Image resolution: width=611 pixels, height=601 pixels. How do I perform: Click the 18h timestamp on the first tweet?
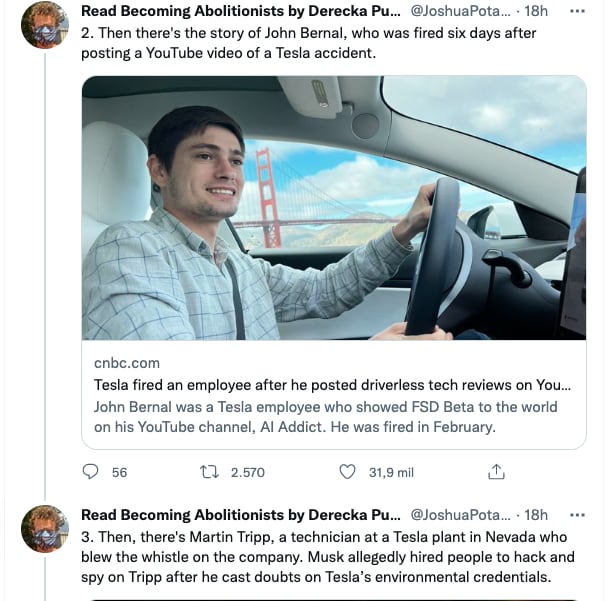click(536, 12)
